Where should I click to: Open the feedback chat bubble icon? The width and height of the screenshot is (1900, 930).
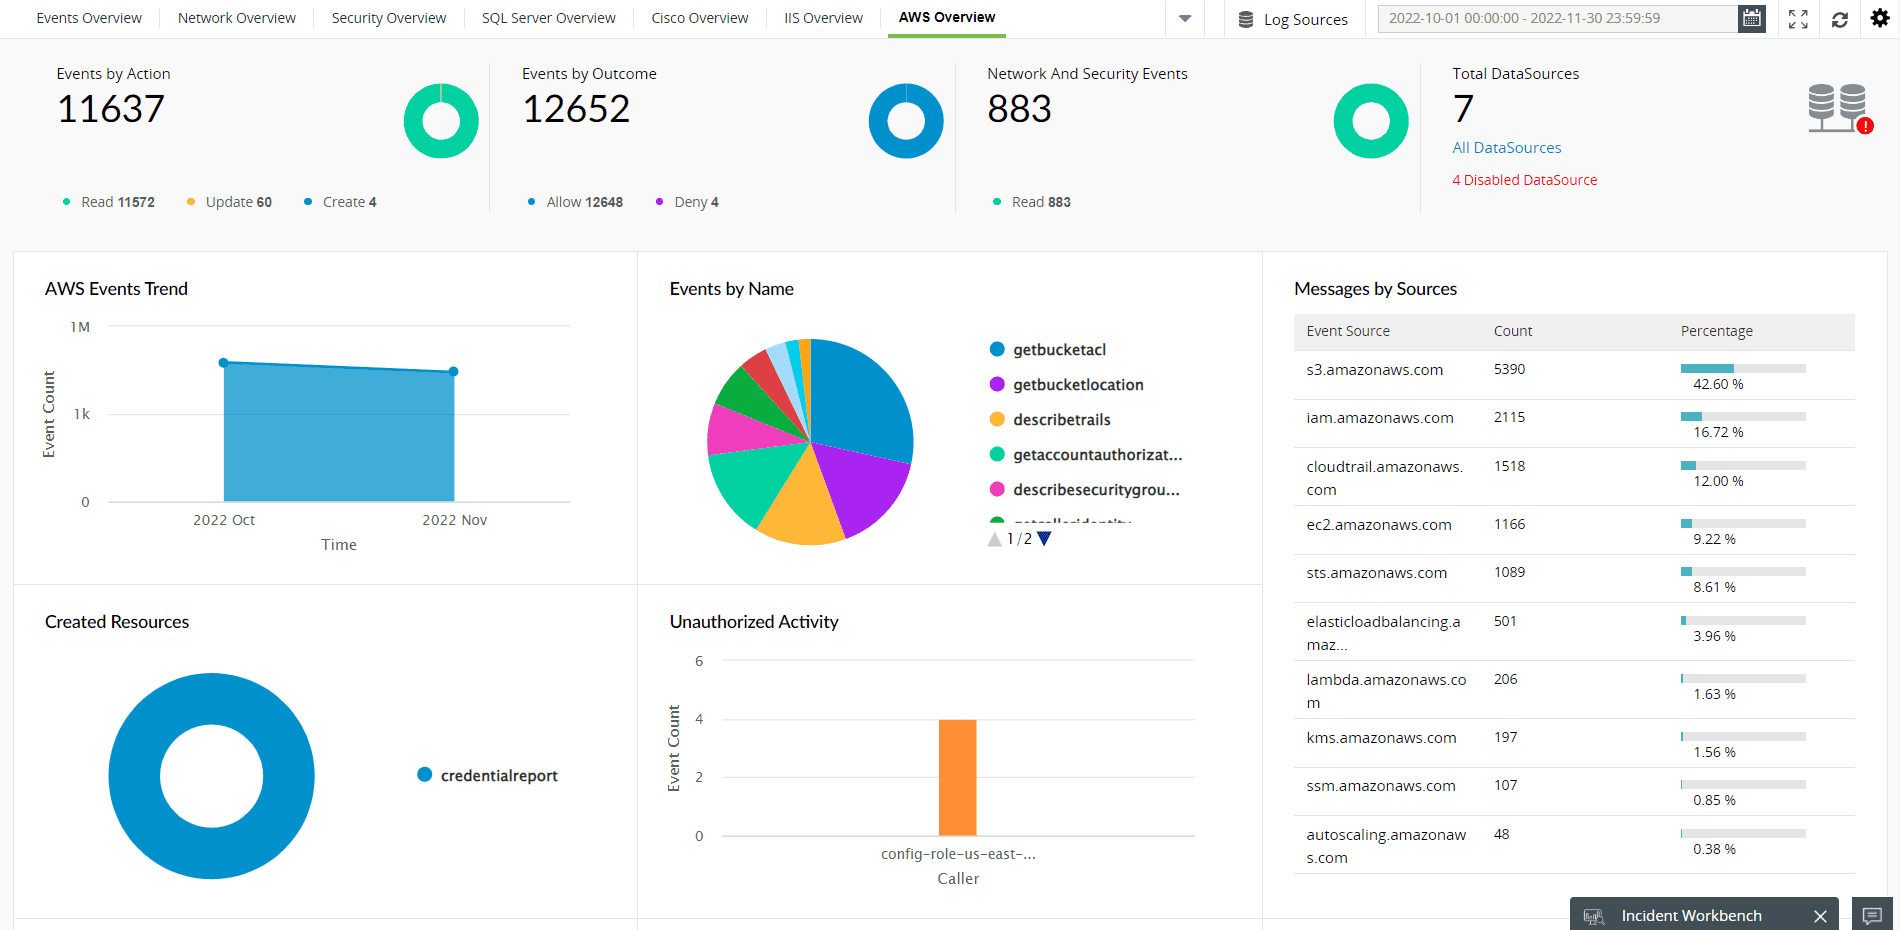coord(1872,915)
